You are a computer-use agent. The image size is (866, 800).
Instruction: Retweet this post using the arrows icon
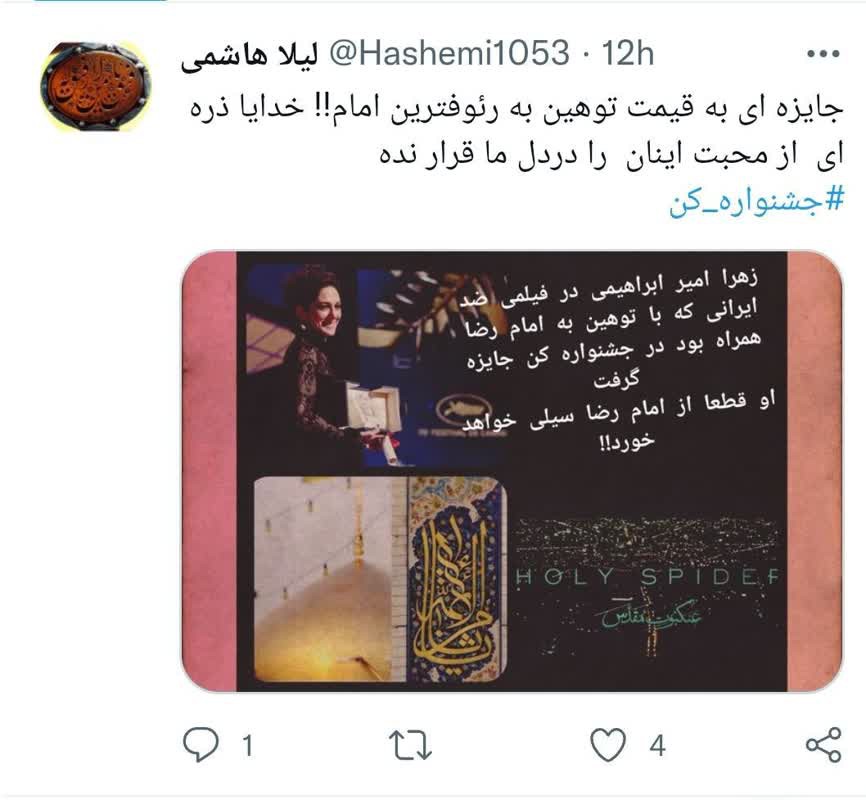click(410, 745)
